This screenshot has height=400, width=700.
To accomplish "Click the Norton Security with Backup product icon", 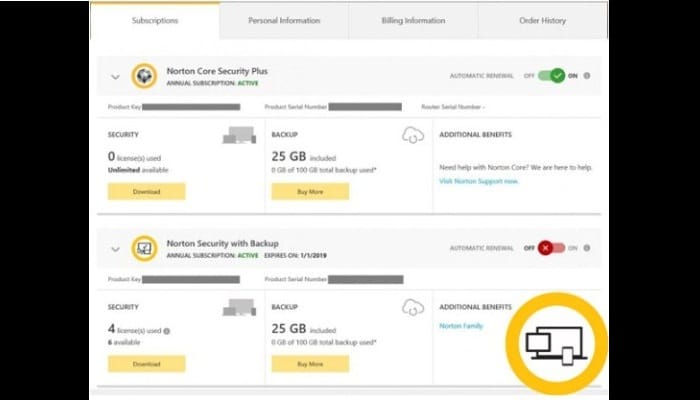I will [x=144, y=248].
